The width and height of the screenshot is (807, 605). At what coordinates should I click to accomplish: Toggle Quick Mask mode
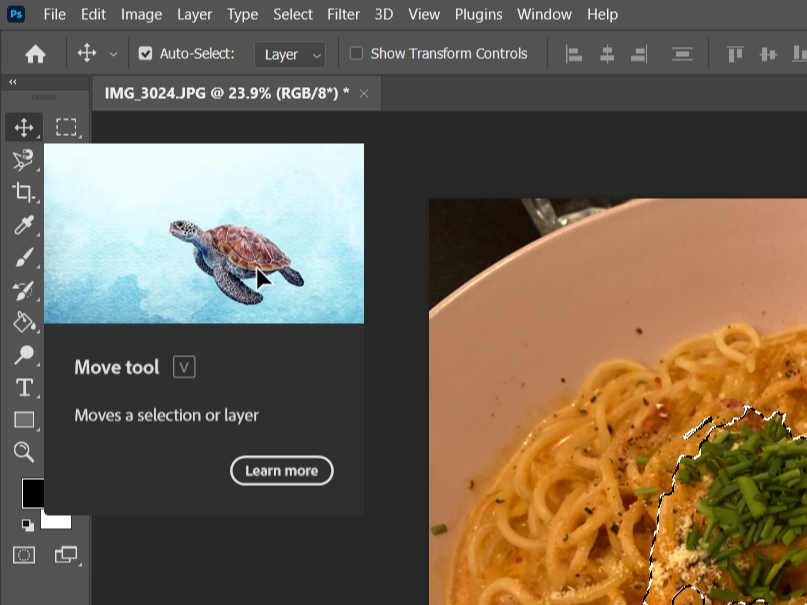(24, 555)
